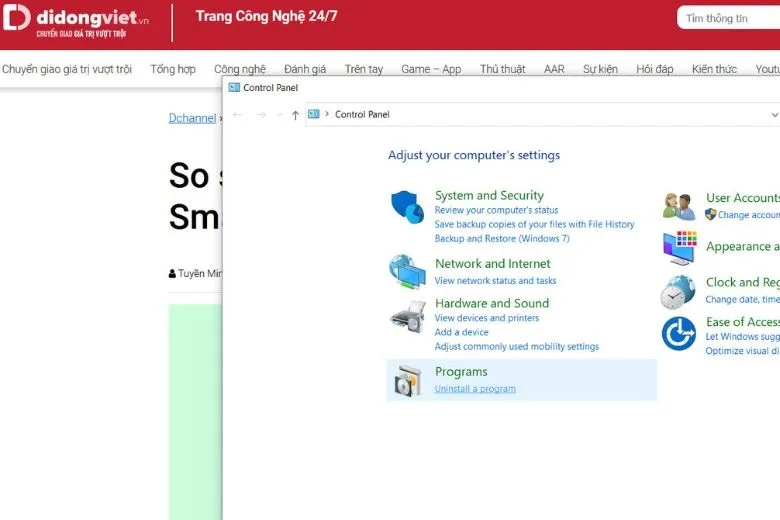
Task: Open Clock and Region heading
Action: pos(743,282)
